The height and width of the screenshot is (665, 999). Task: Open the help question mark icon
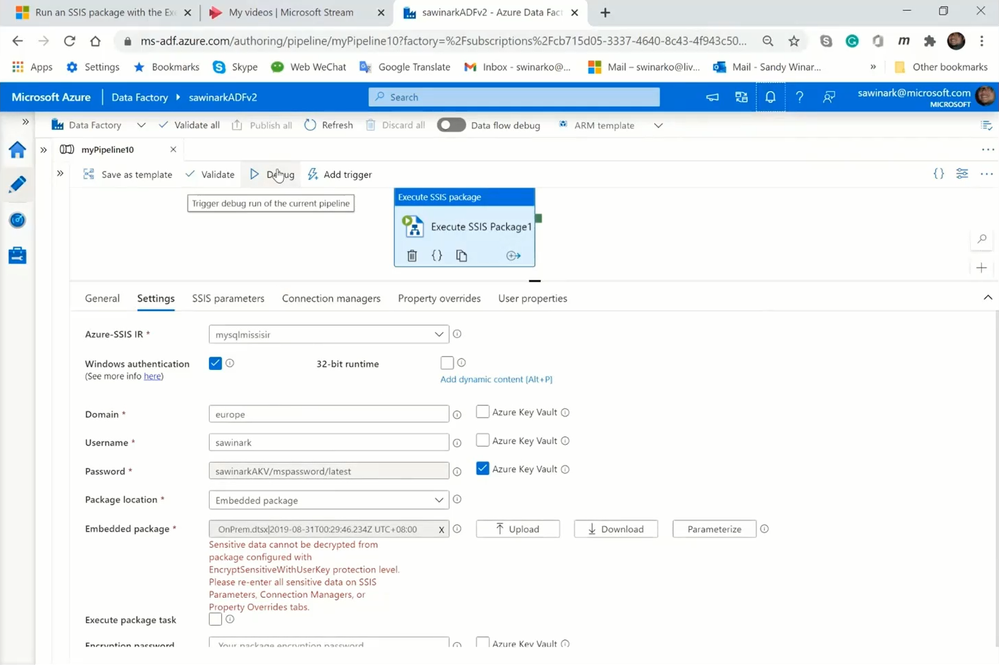coord(799,97)
